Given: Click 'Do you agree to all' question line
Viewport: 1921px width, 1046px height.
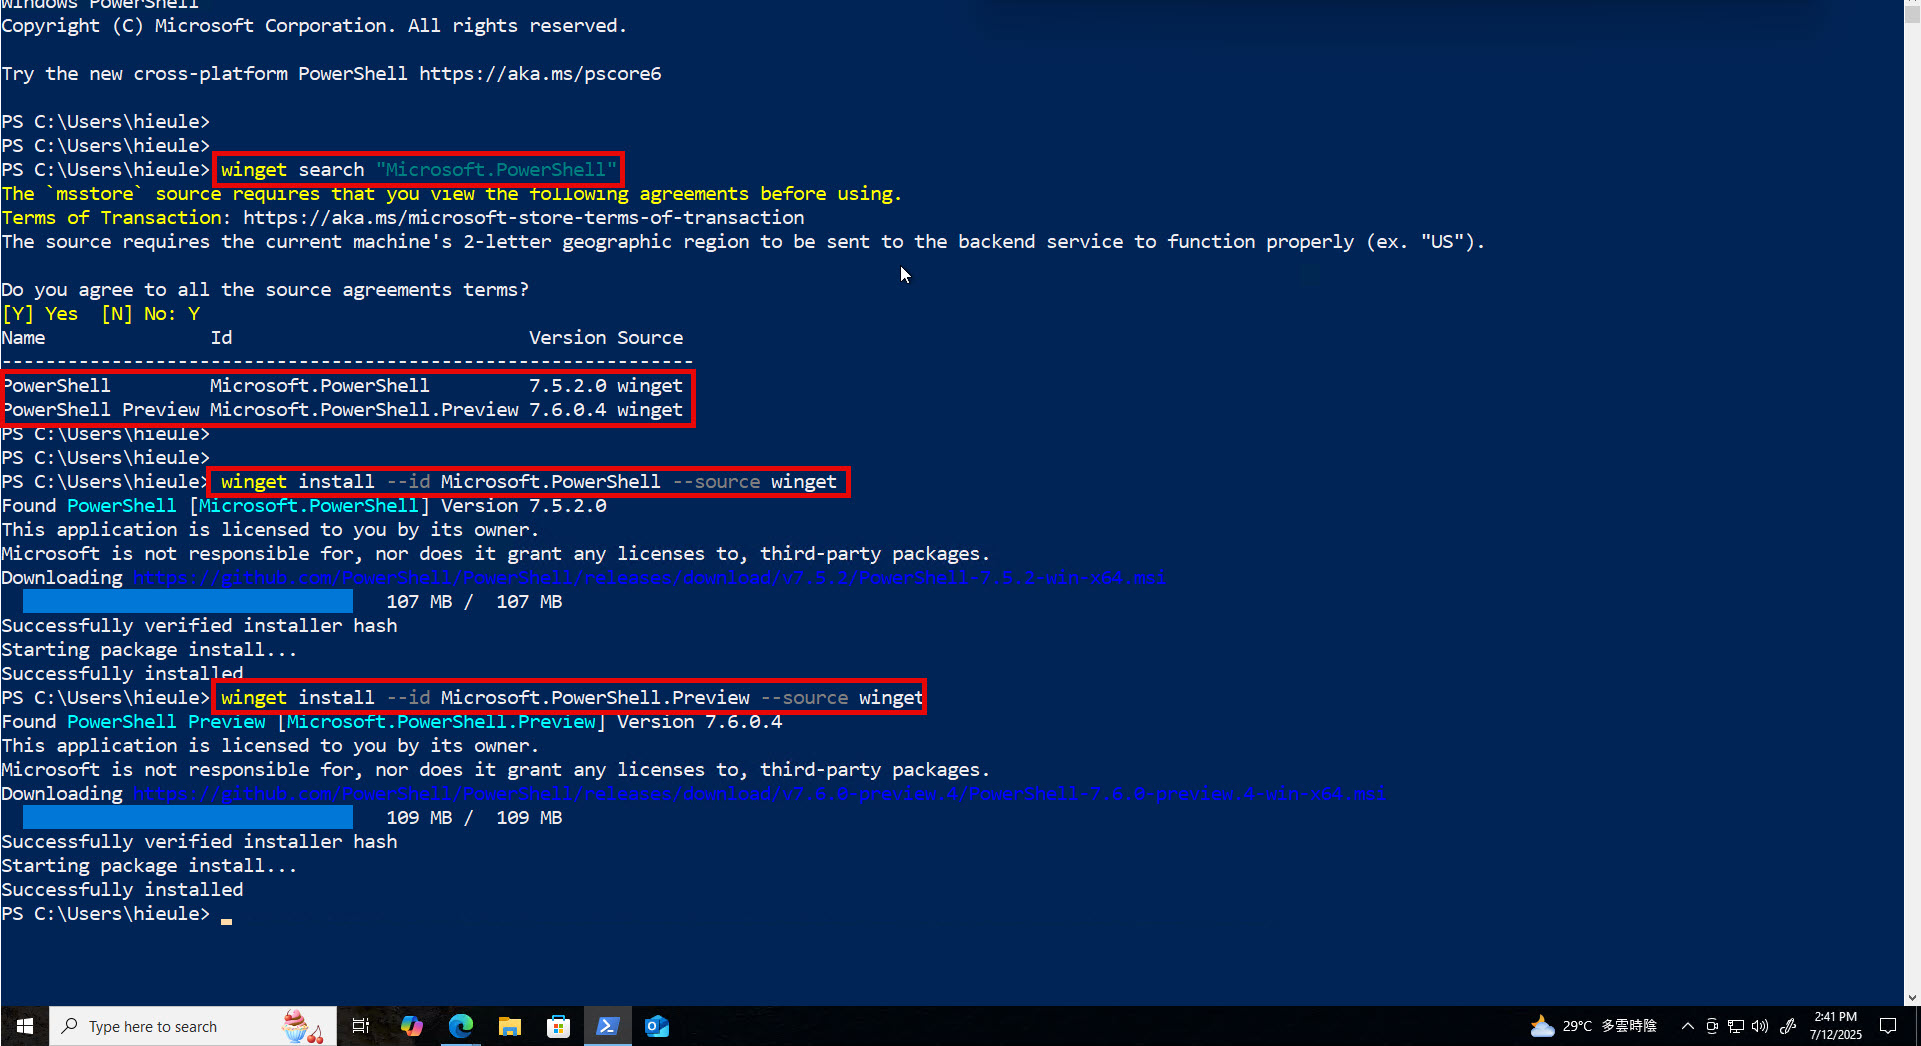Looking at the screenshot, I should click(265, 290).
